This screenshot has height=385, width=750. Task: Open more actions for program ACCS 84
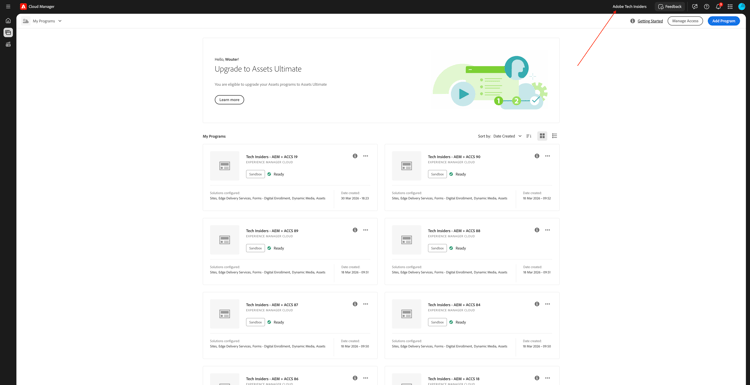547,304
